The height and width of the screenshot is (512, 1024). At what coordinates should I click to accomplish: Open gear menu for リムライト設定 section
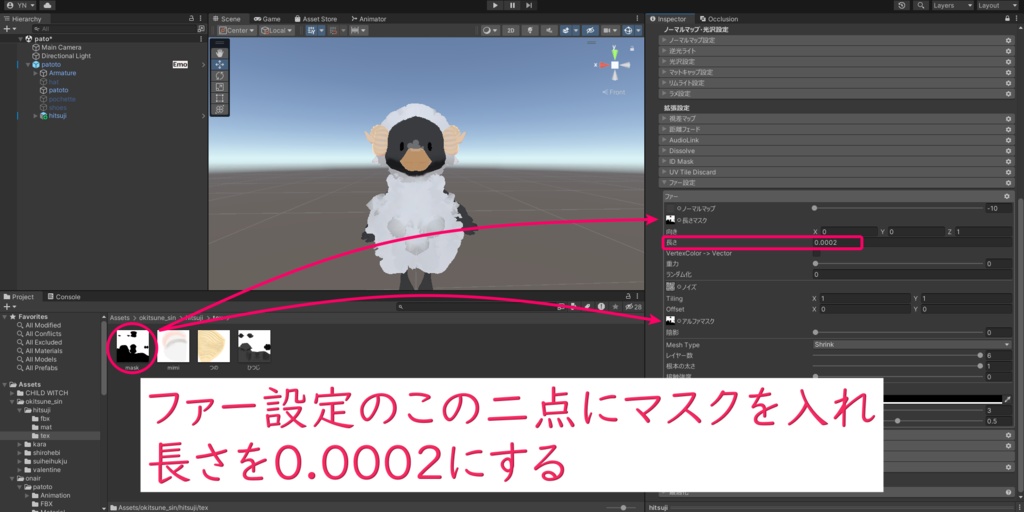click(1008, 83)
